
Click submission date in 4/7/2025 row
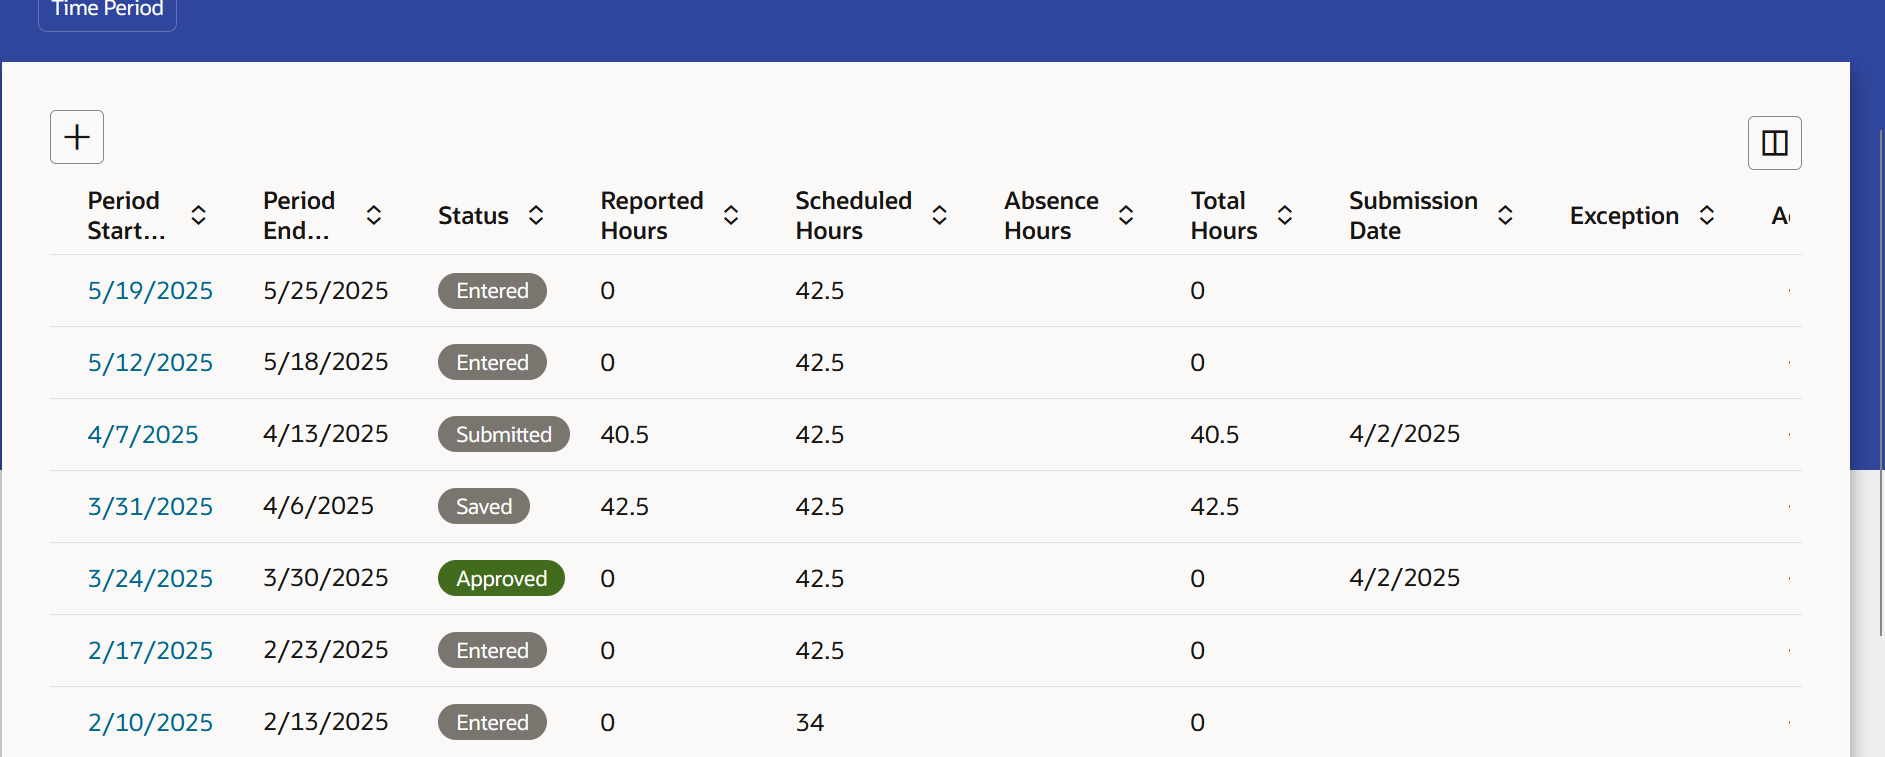pos(1404,434)
